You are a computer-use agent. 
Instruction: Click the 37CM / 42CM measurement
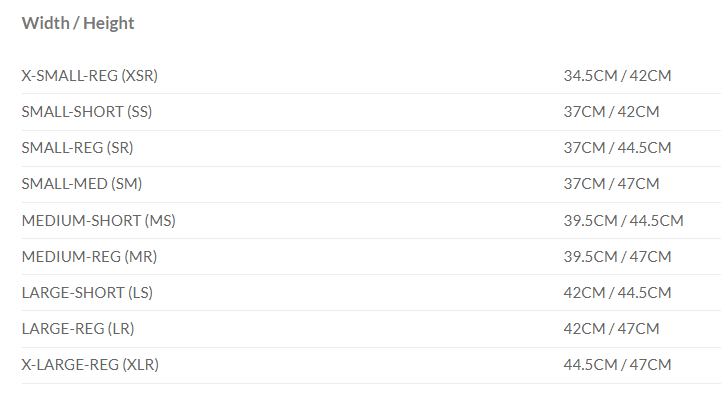611,111
